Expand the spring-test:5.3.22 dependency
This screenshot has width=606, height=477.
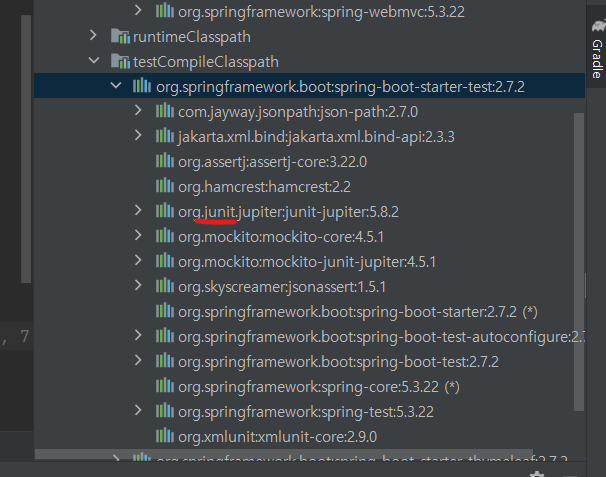[138, 410]
